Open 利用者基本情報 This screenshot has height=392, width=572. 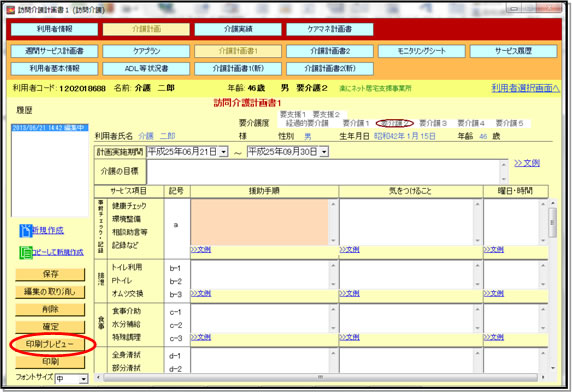pos(54,69)
